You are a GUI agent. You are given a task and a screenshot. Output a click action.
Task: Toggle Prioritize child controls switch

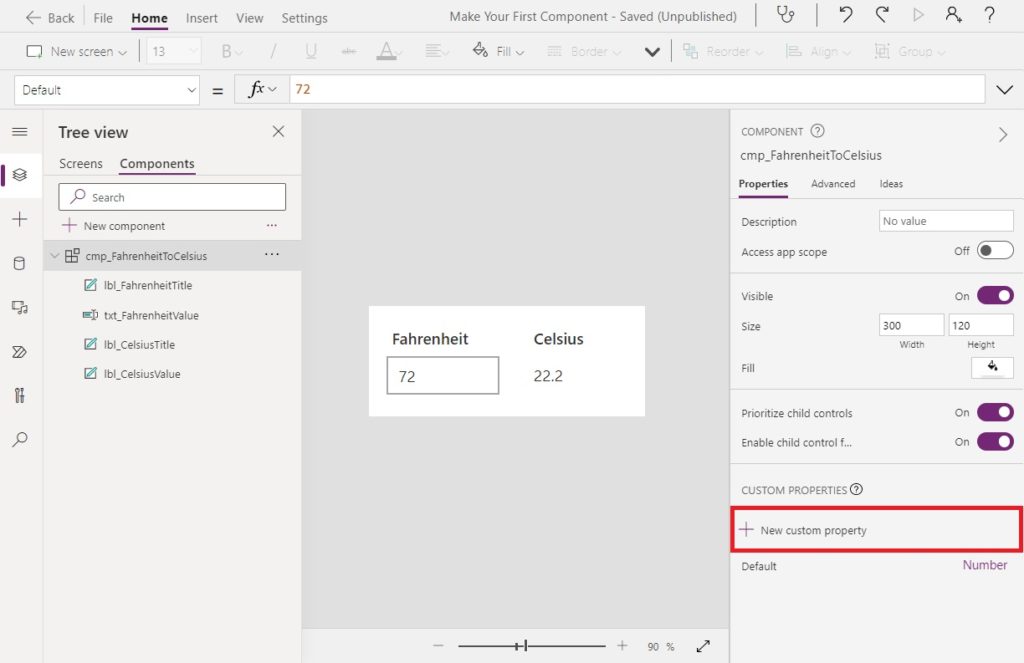tap(995, 413)
